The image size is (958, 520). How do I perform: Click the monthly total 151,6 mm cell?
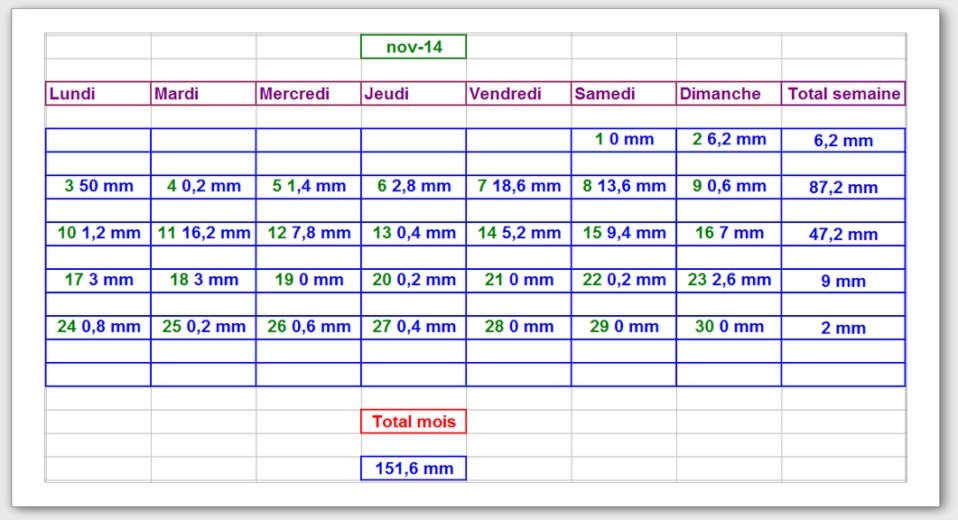pos(413,468)
